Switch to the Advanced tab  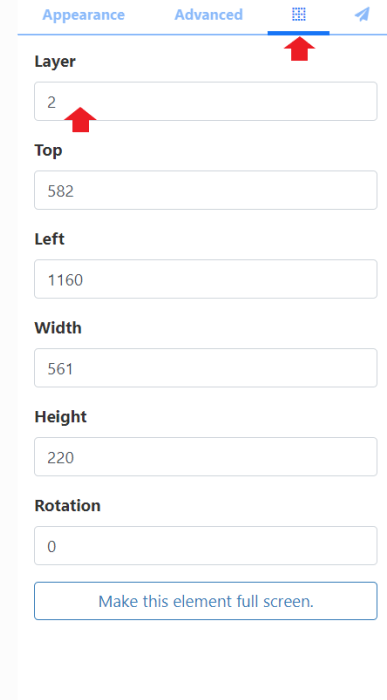(x=208, y=15)
